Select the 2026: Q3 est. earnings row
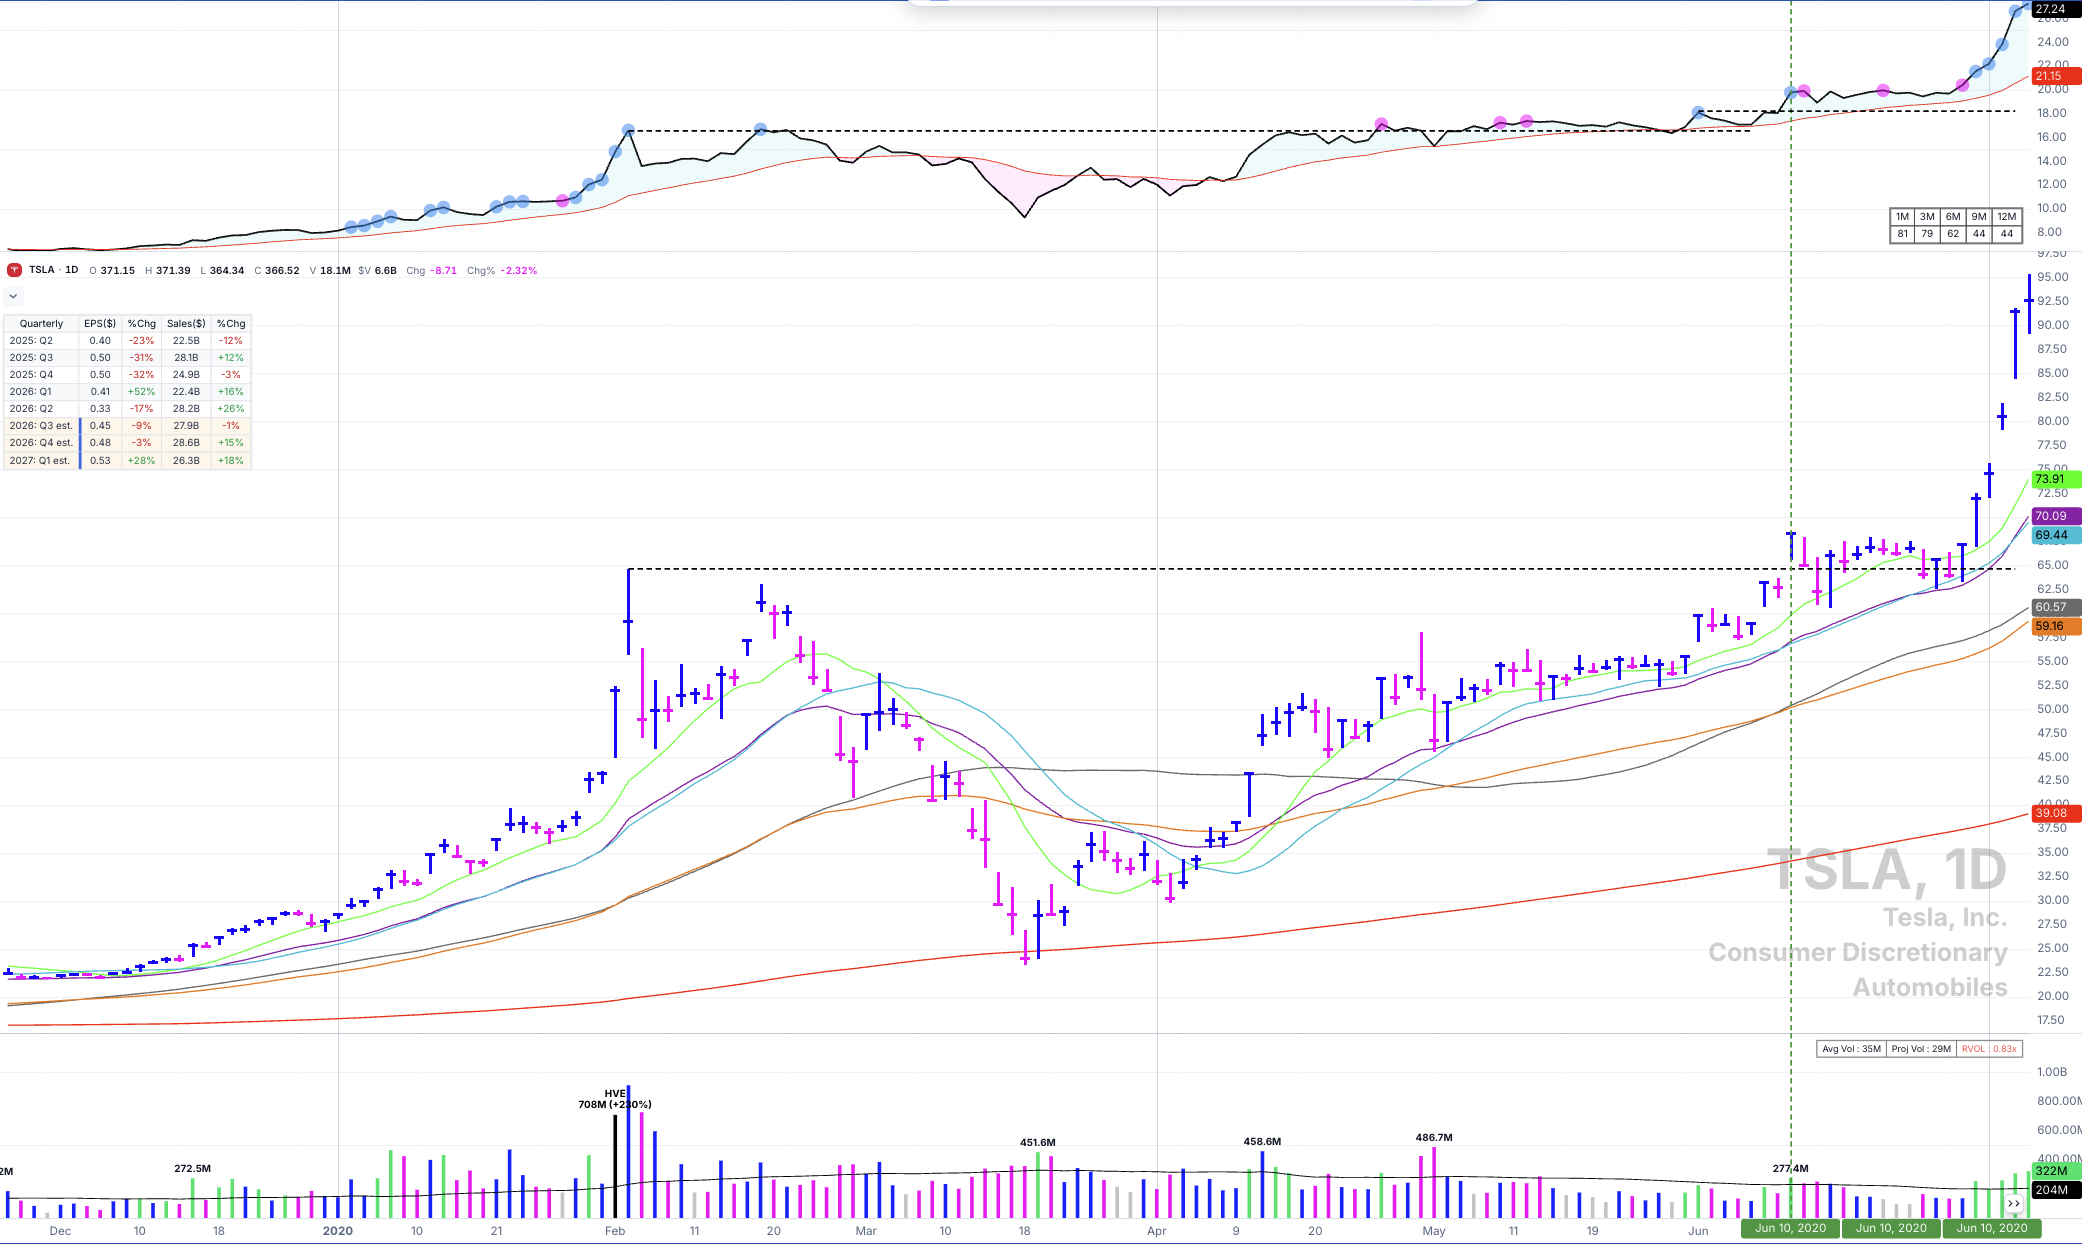 [x=127, y=426]
